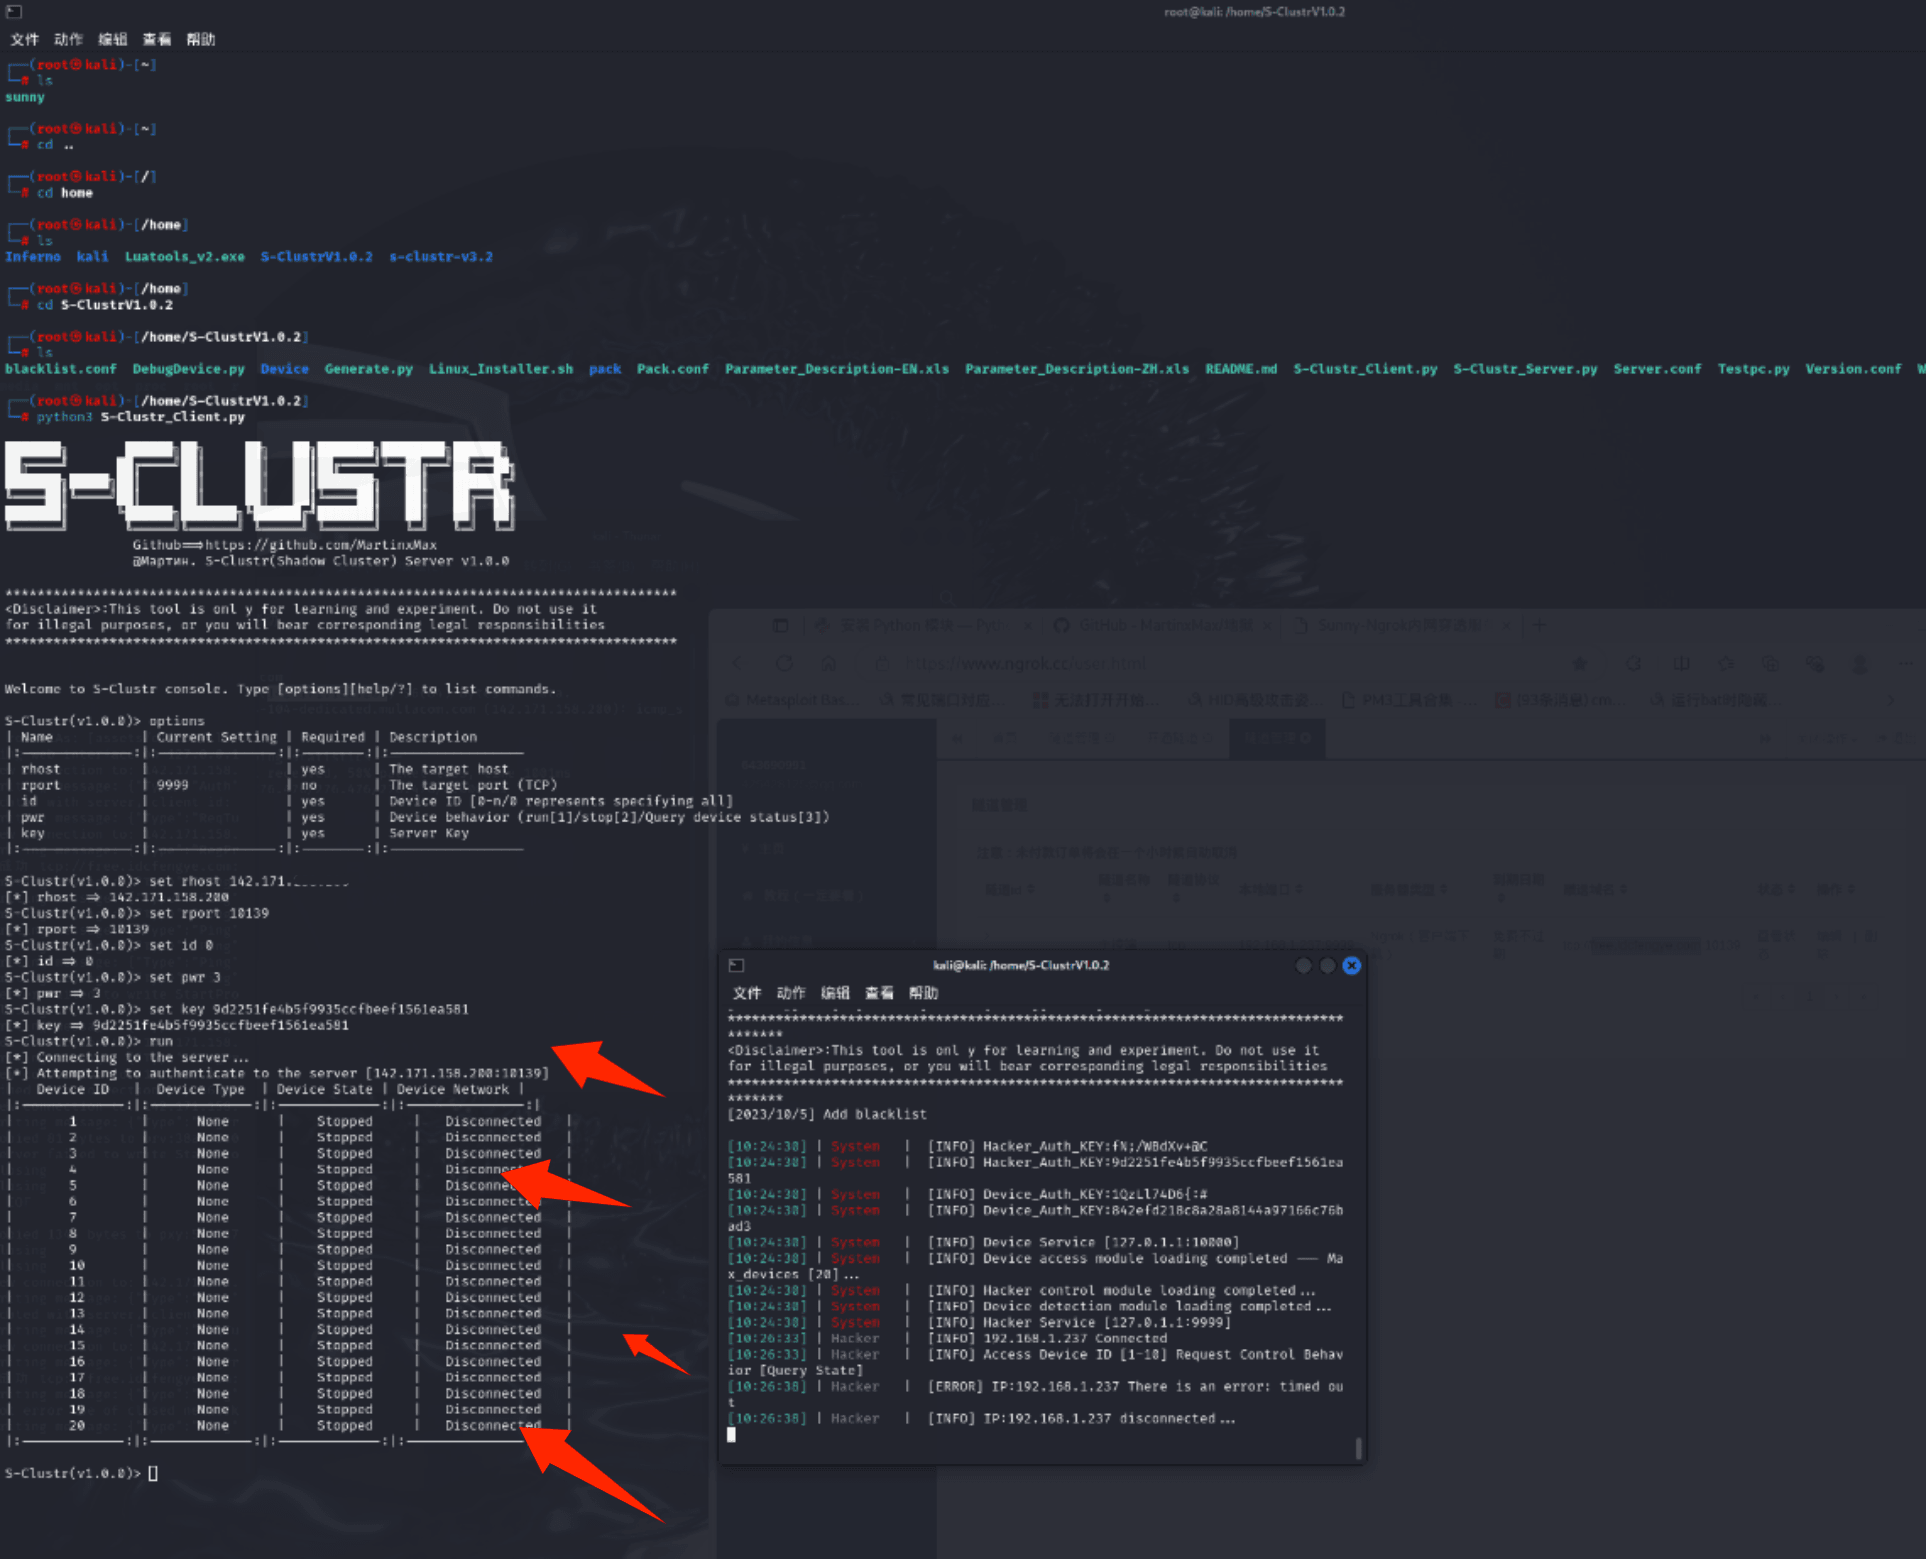Click 'set rport 10139' command line
The width and height of the screenshot is (1926, 1559).
(209, 913)
